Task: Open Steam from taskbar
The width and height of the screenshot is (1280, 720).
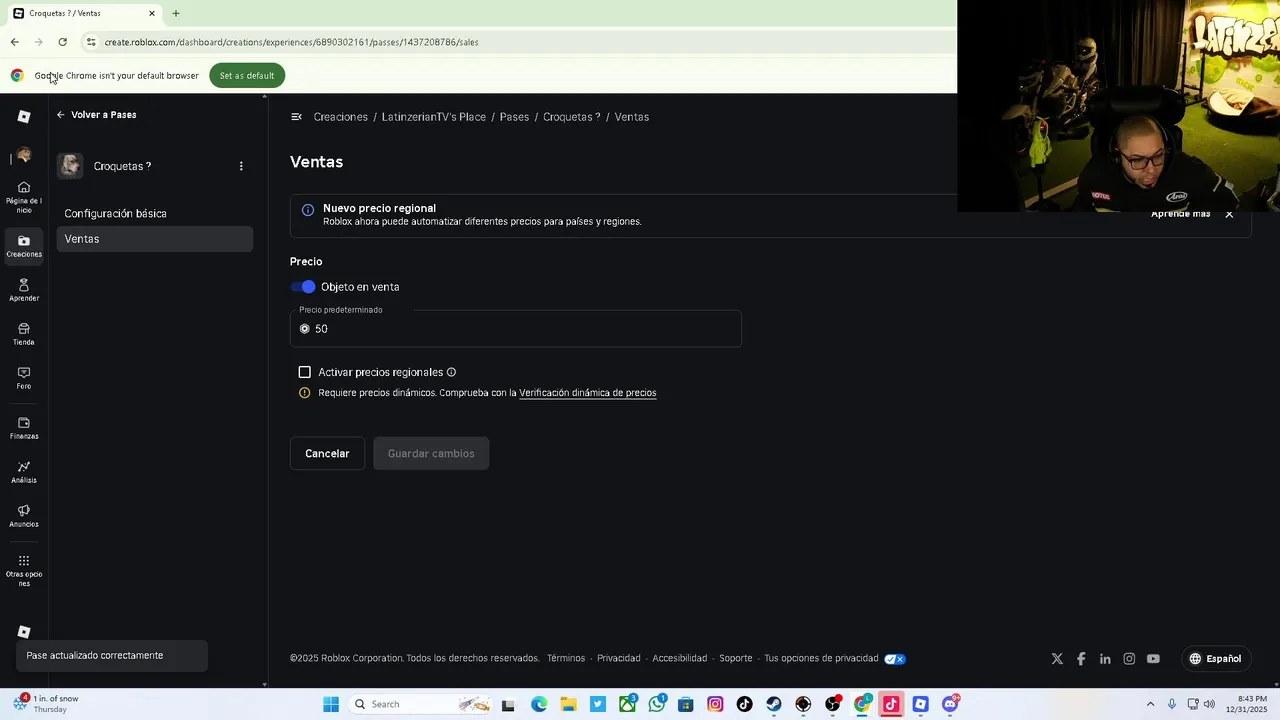Action: click(774, 704)
